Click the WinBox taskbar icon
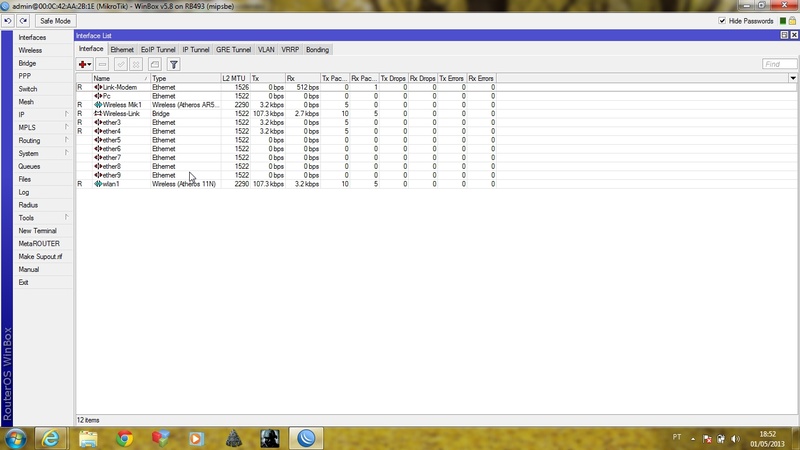The width and height of the screenshot is (800, 450). (x=306, y=438)
